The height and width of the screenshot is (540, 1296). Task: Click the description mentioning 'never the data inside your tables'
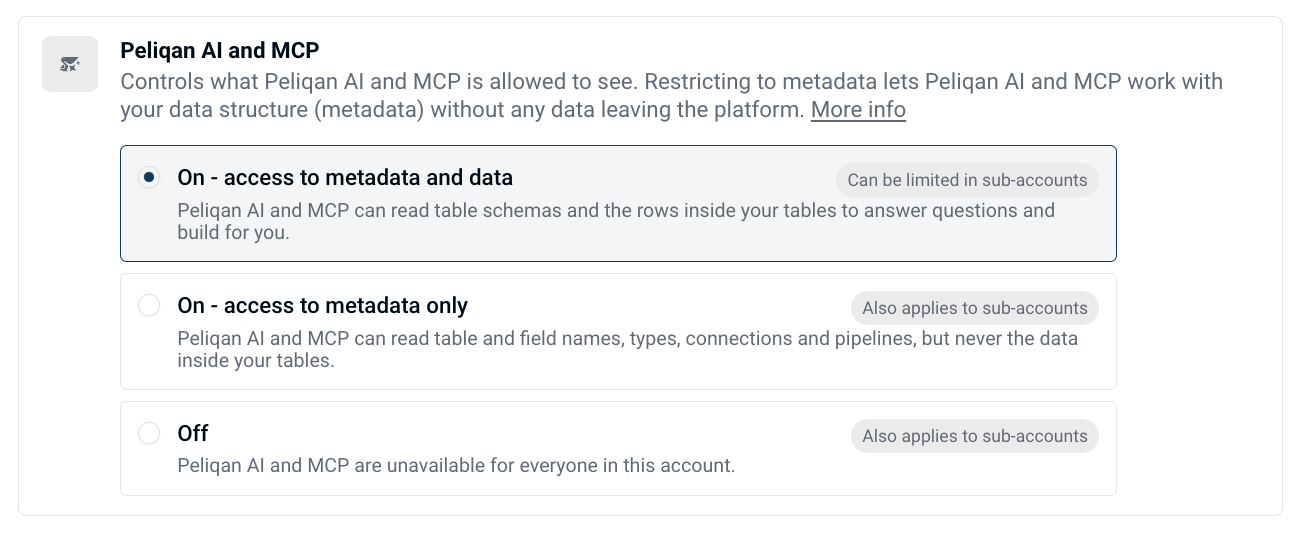tap(628, 349)
